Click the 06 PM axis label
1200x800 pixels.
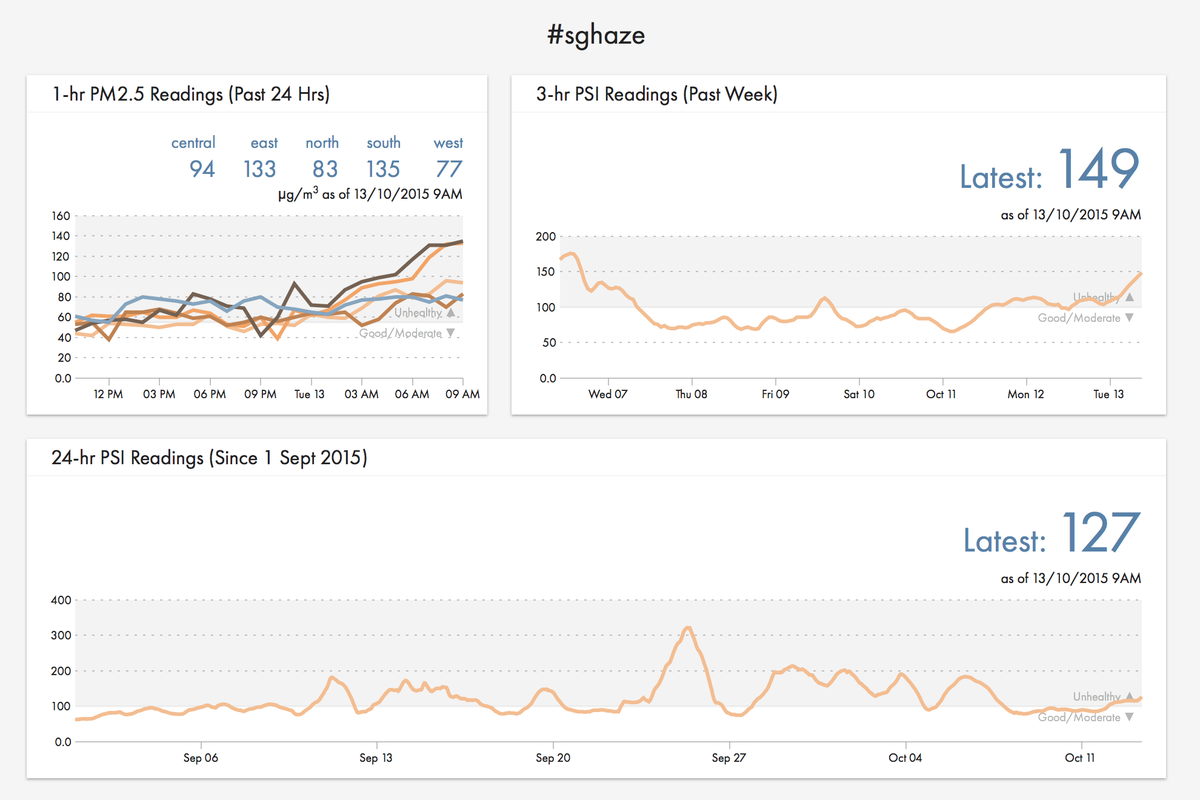(210, 395)
